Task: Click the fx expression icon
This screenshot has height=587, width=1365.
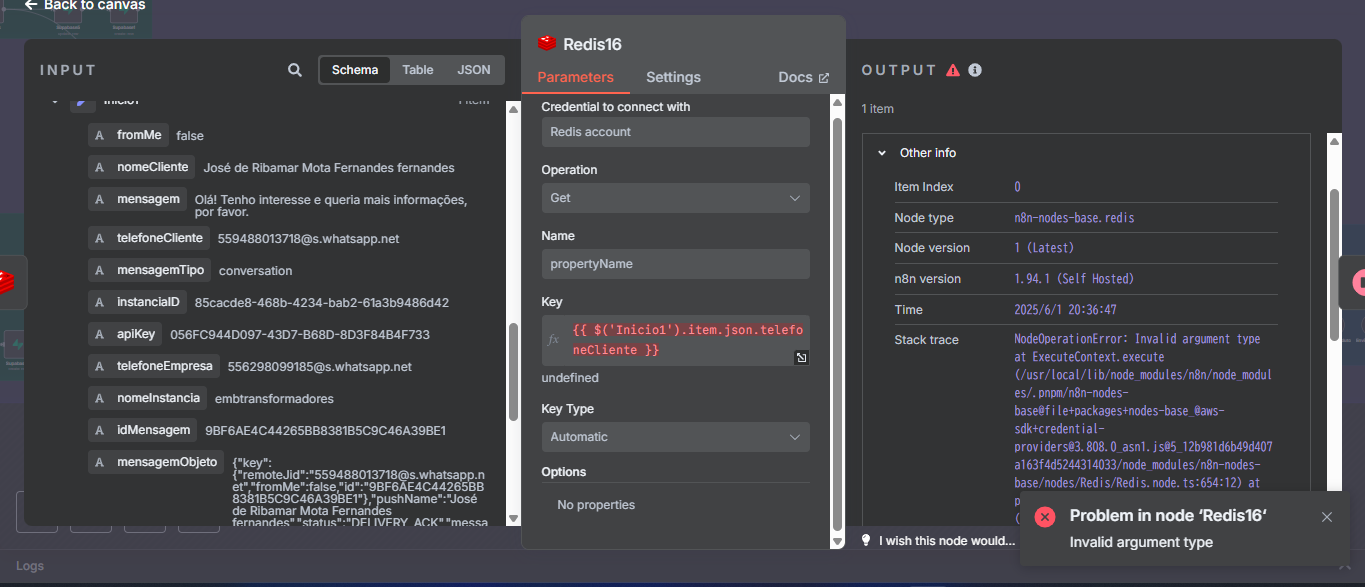Action: click(554, 340)
